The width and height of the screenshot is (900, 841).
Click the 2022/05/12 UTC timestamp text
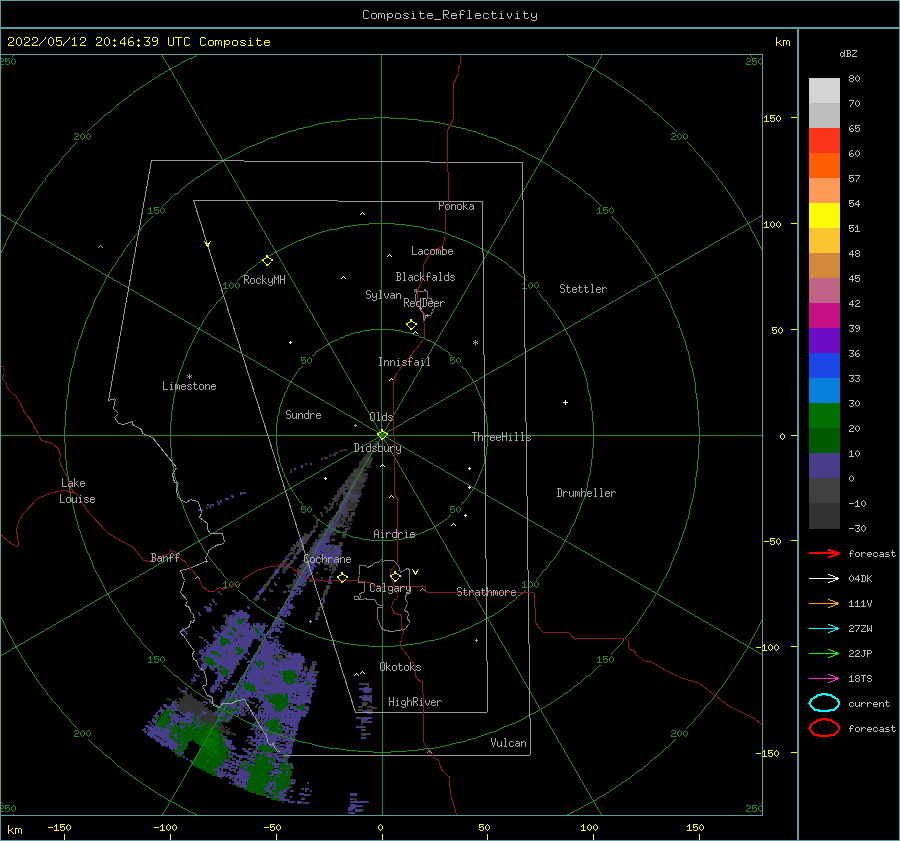pyautogui.click(x=138, y=42)
